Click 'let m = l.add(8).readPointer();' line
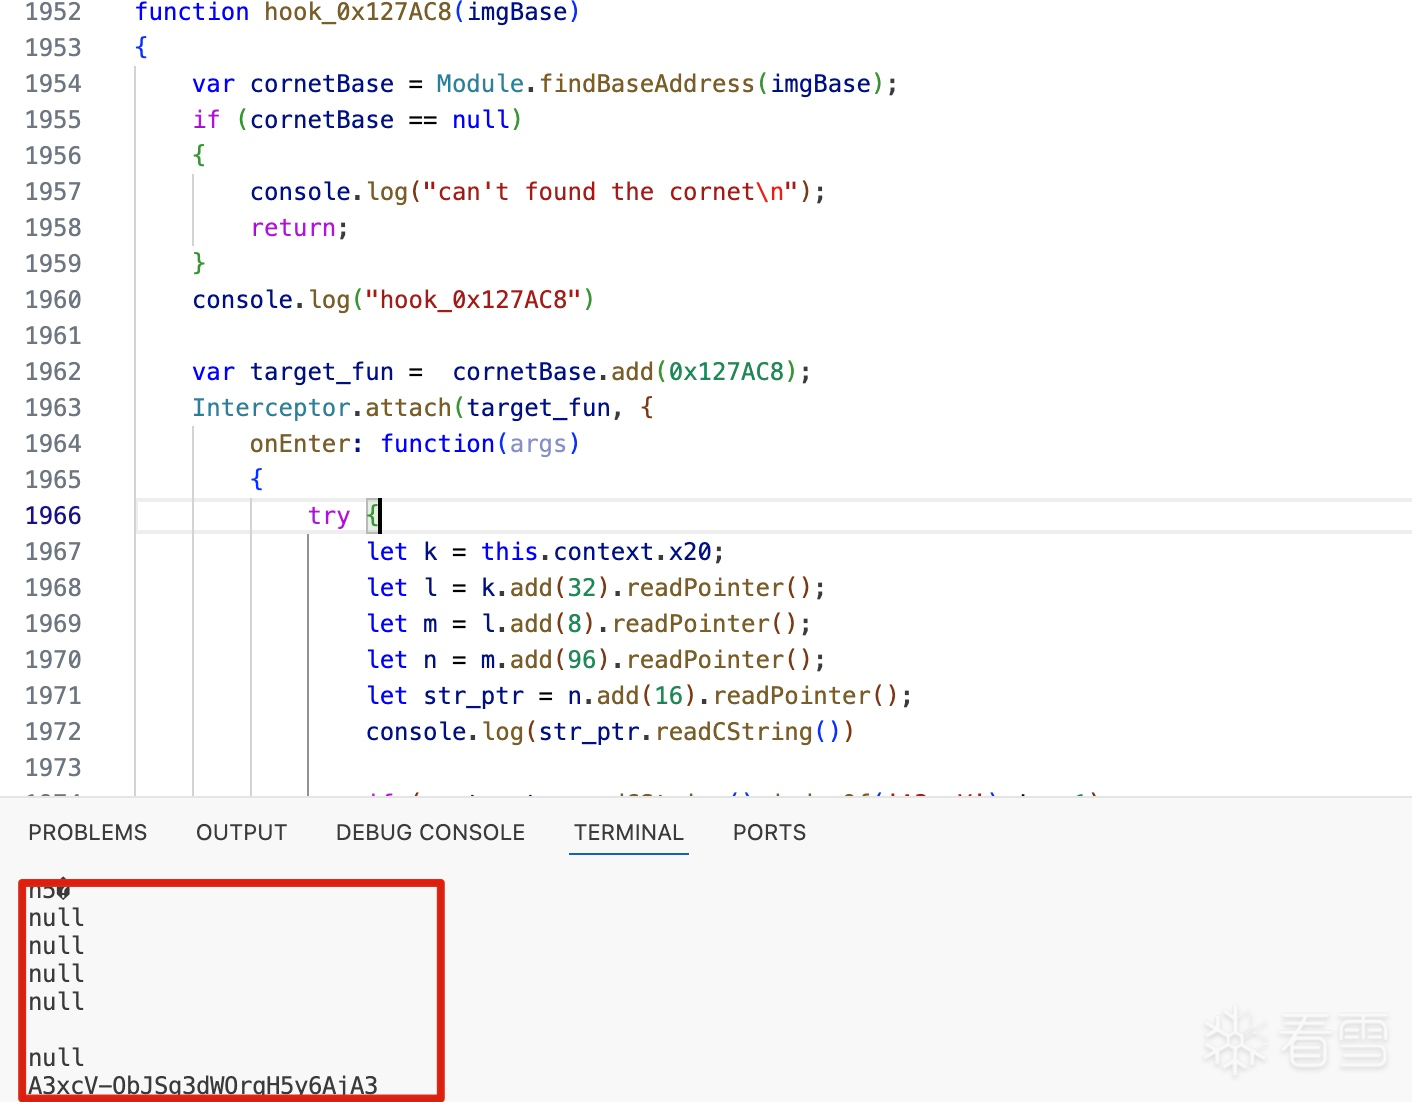 point(589,624)
